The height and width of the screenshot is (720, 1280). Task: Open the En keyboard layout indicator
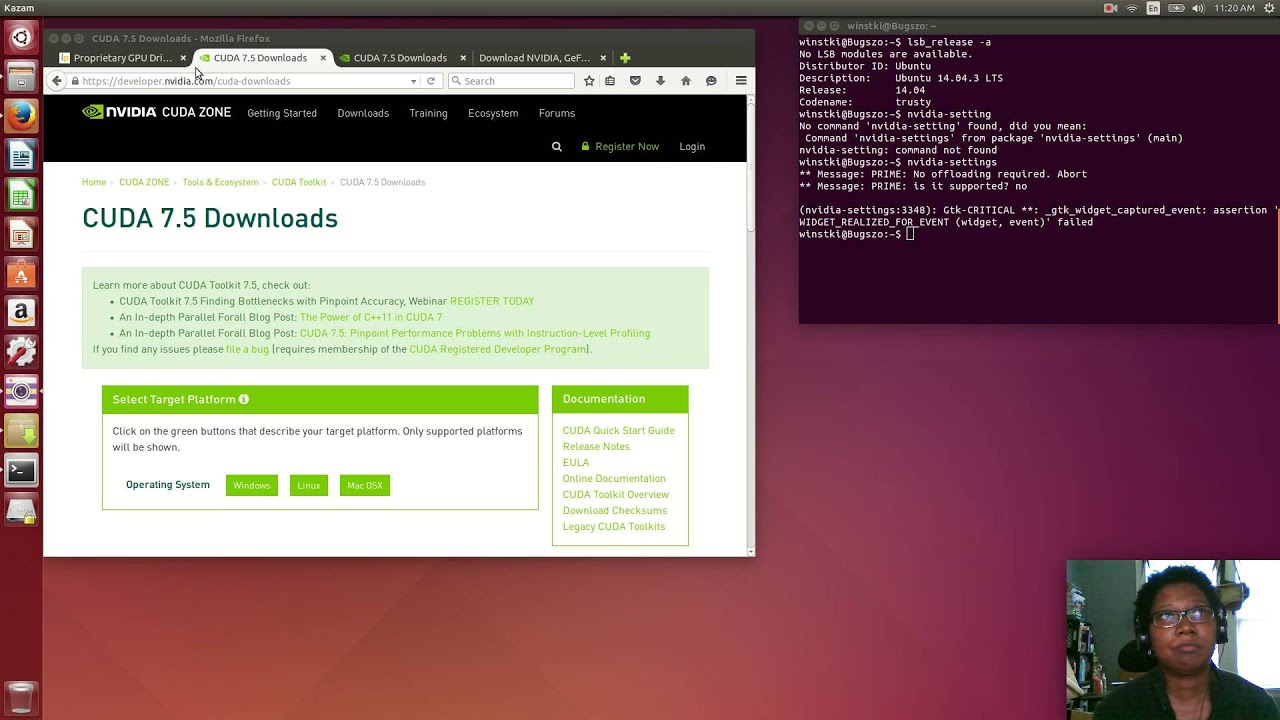click(1153, 8)
